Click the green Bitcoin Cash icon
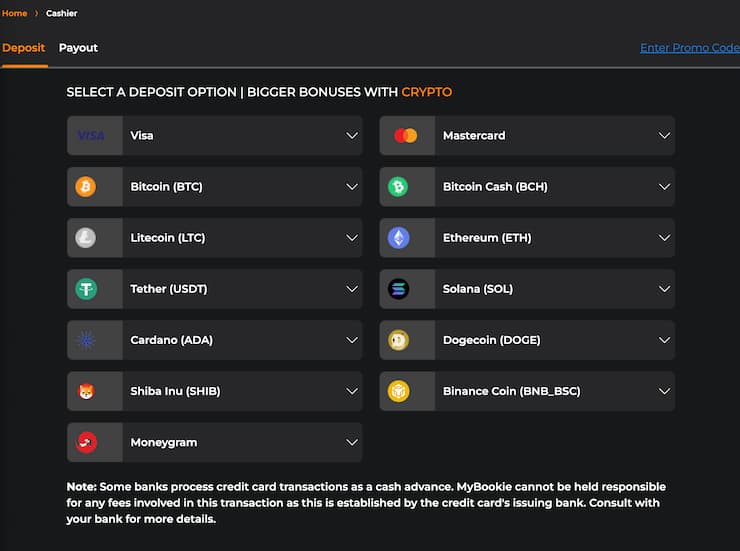This screenshot has width=740, height=551. pyautogui.click(x=398, y=187)
